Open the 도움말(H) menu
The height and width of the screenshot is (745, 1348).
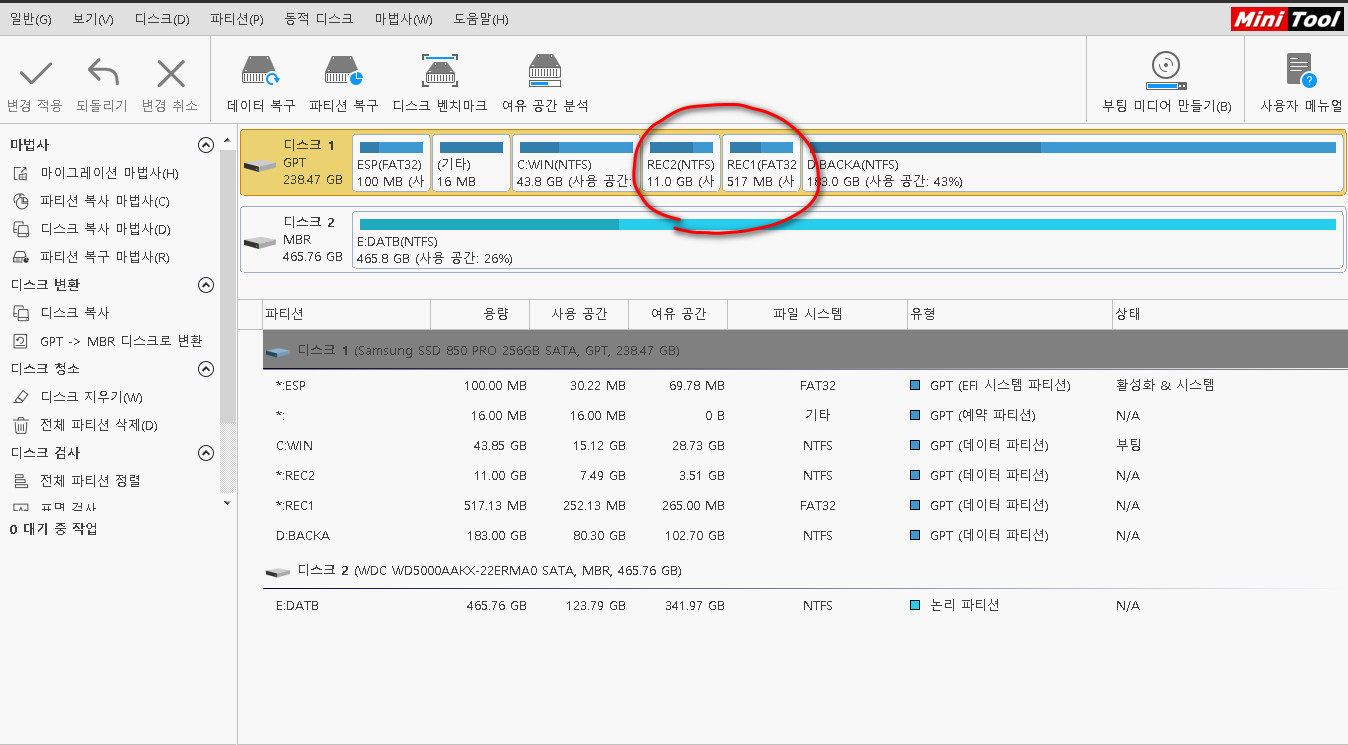(x=481, y=19)
